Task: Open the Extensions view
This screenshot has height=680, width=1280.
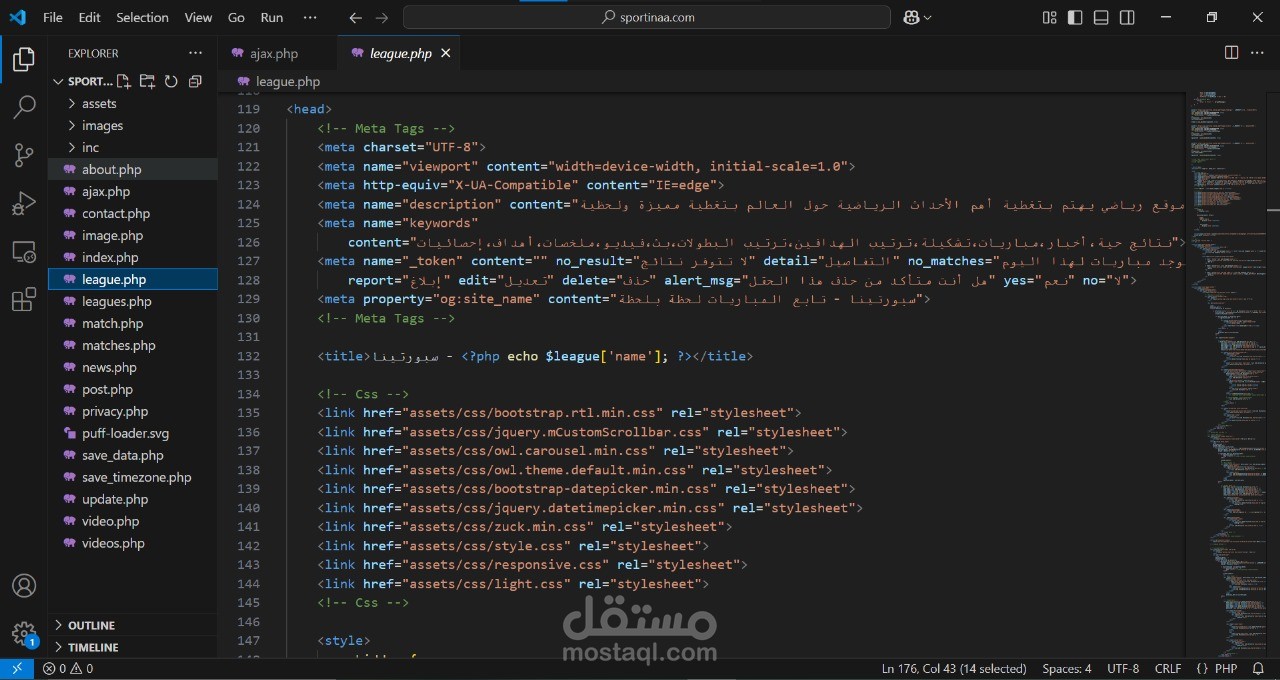Action: (x=23, y=299)
